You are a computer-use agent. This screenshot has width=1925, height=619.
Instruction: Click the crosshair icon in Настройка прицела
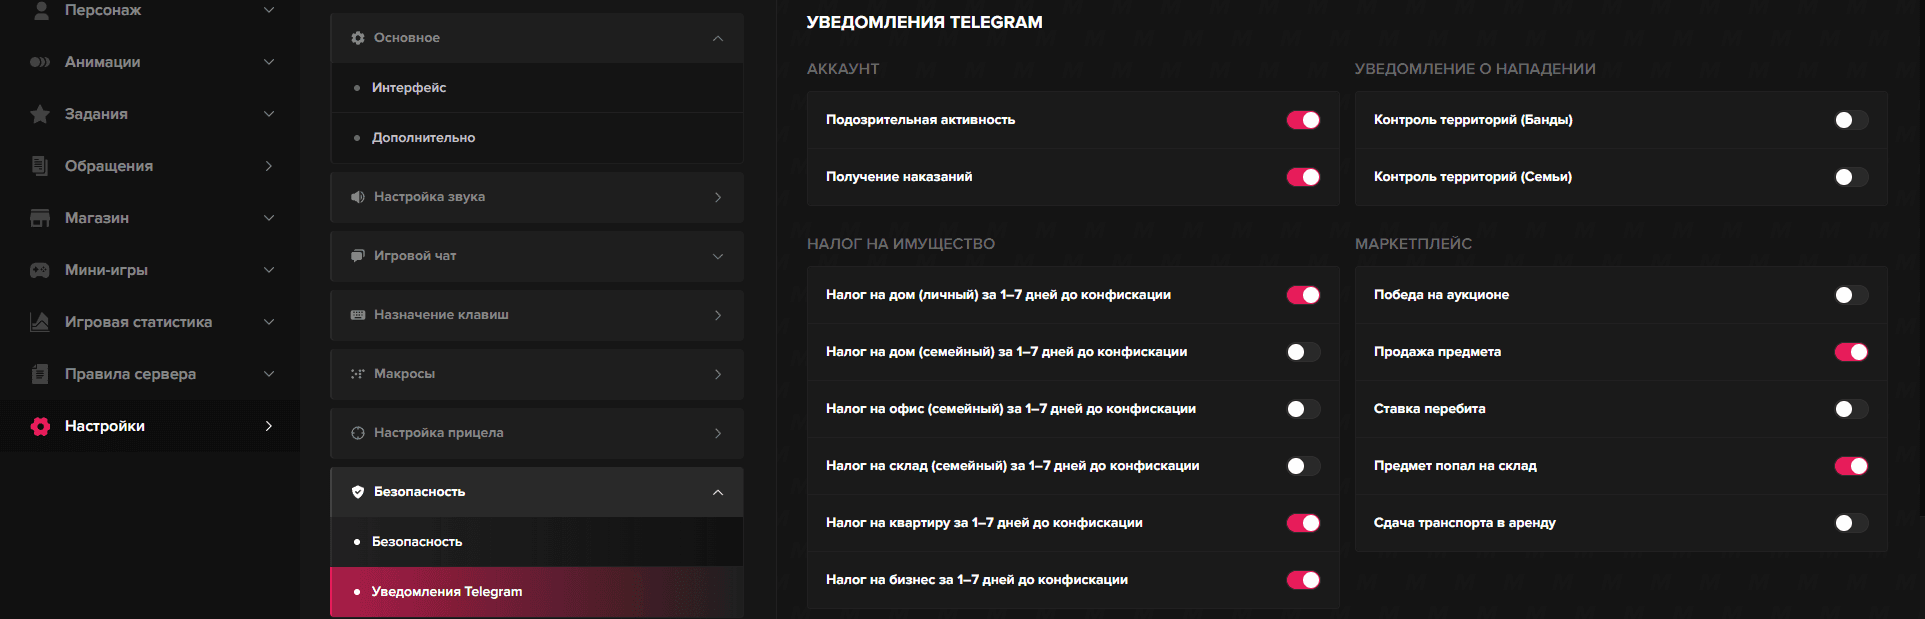358,433
